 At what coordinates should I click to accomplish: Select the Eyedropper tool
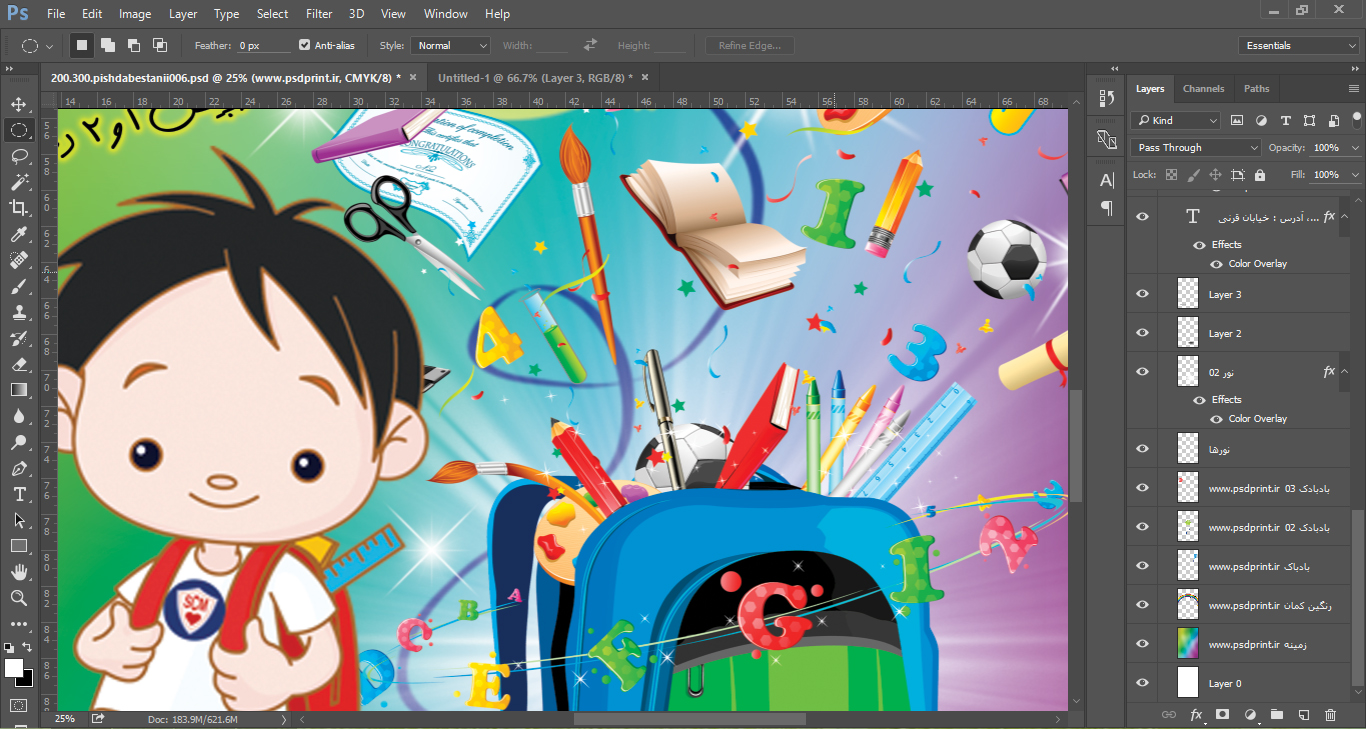[x=18, y=234]
